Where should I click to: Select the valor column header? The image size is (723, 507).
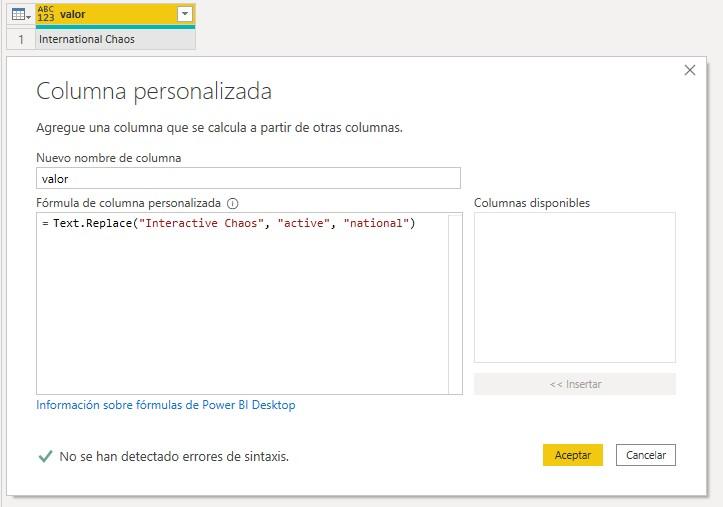click(x=110, y=14)
